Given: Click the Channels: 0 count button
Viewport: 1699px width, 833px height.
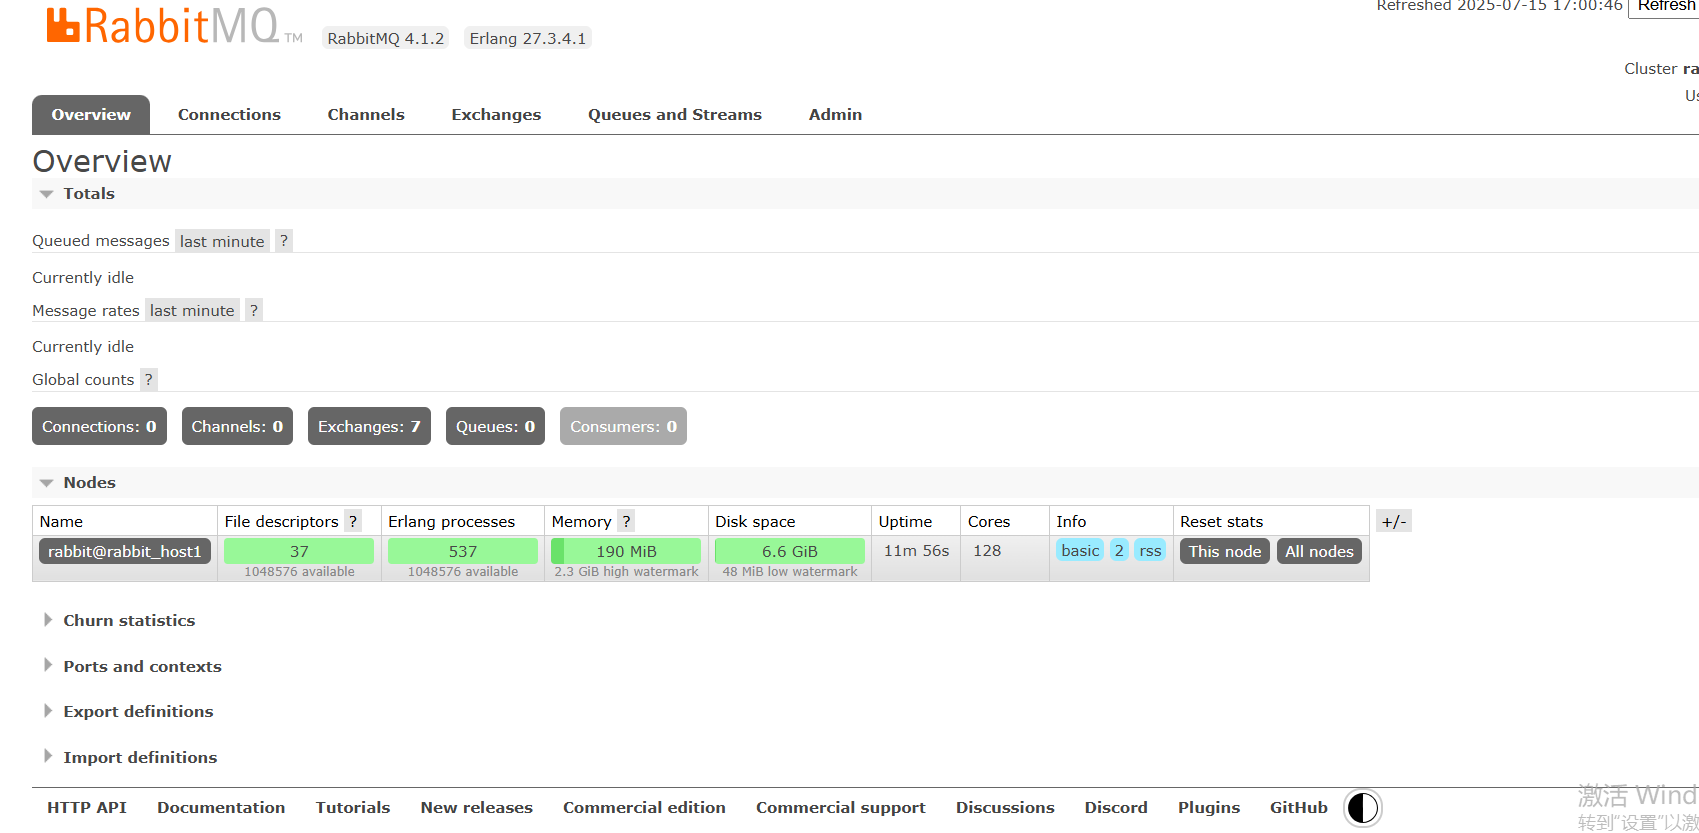Looking at the screenshot, I should pyautogui.click(x=237, y=427).
